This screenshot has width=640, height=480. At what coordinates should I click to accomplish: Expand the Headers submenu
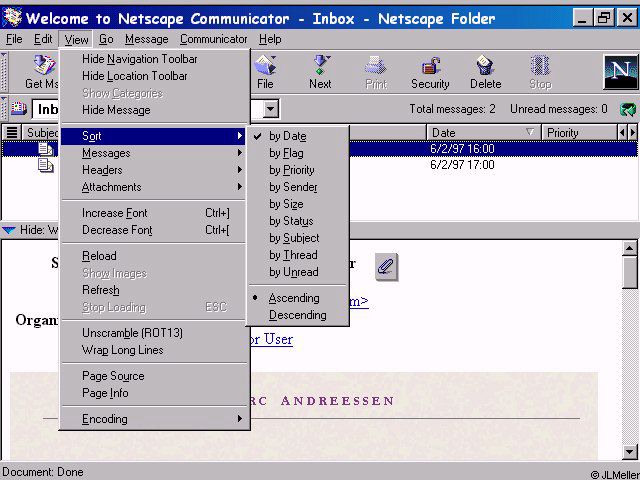153,170
